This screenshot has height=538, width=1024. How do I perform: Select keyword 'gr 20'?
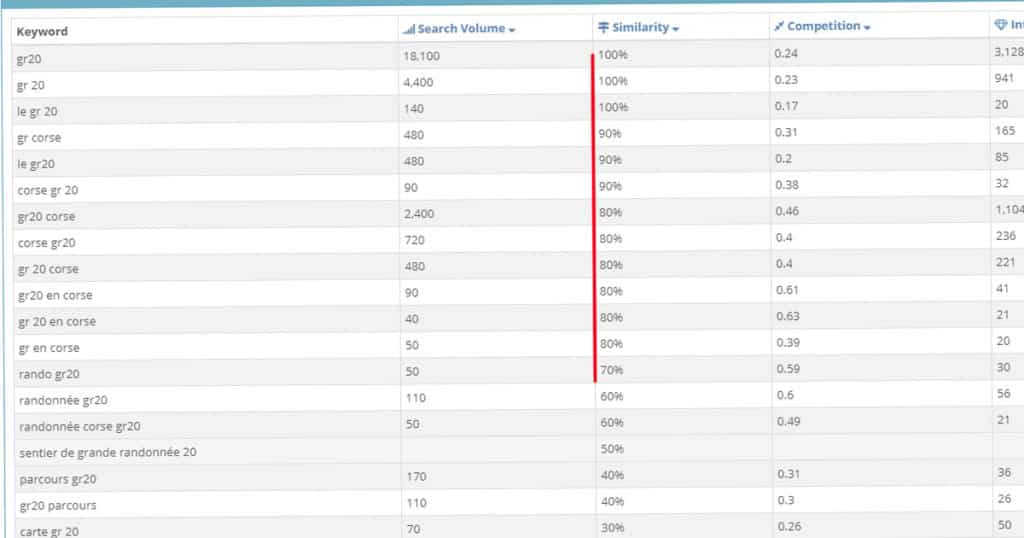pos(31,85)
